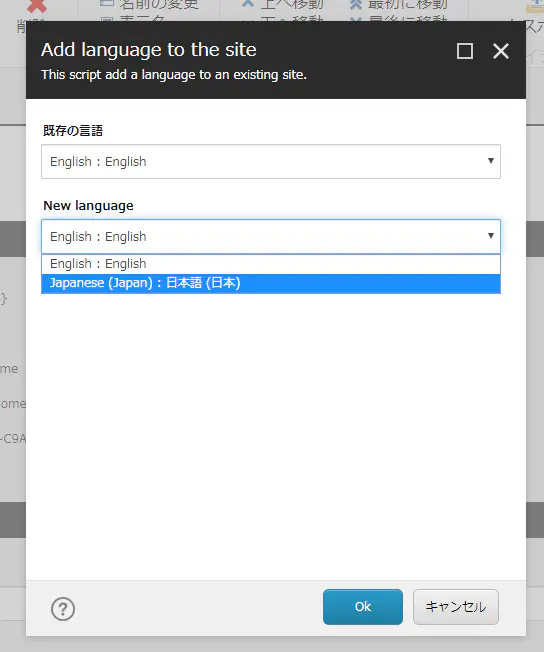Click the キャンセル button
This screenshot has height=652, width=544.
(x=456, y=607)
